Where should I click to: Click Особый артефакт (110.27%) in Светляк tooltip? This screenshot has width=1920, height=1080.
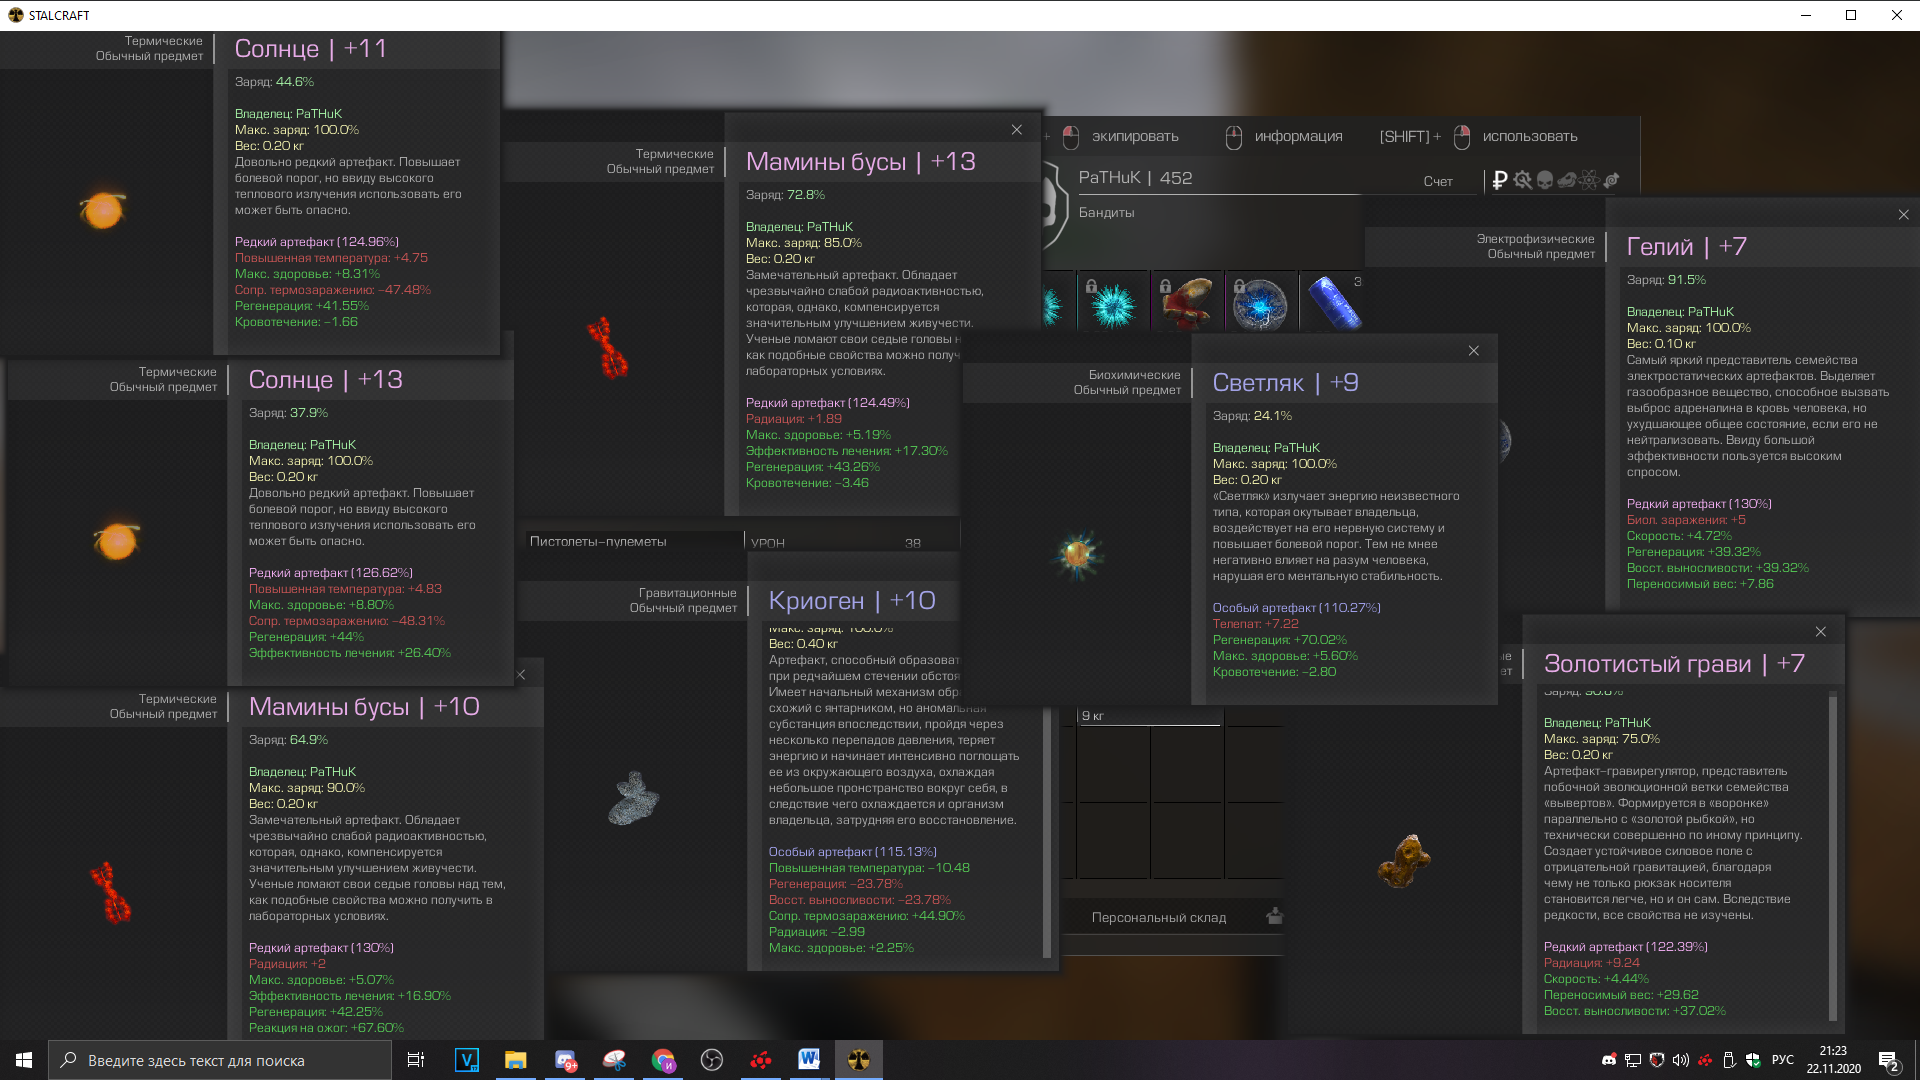click(1296, 608)
